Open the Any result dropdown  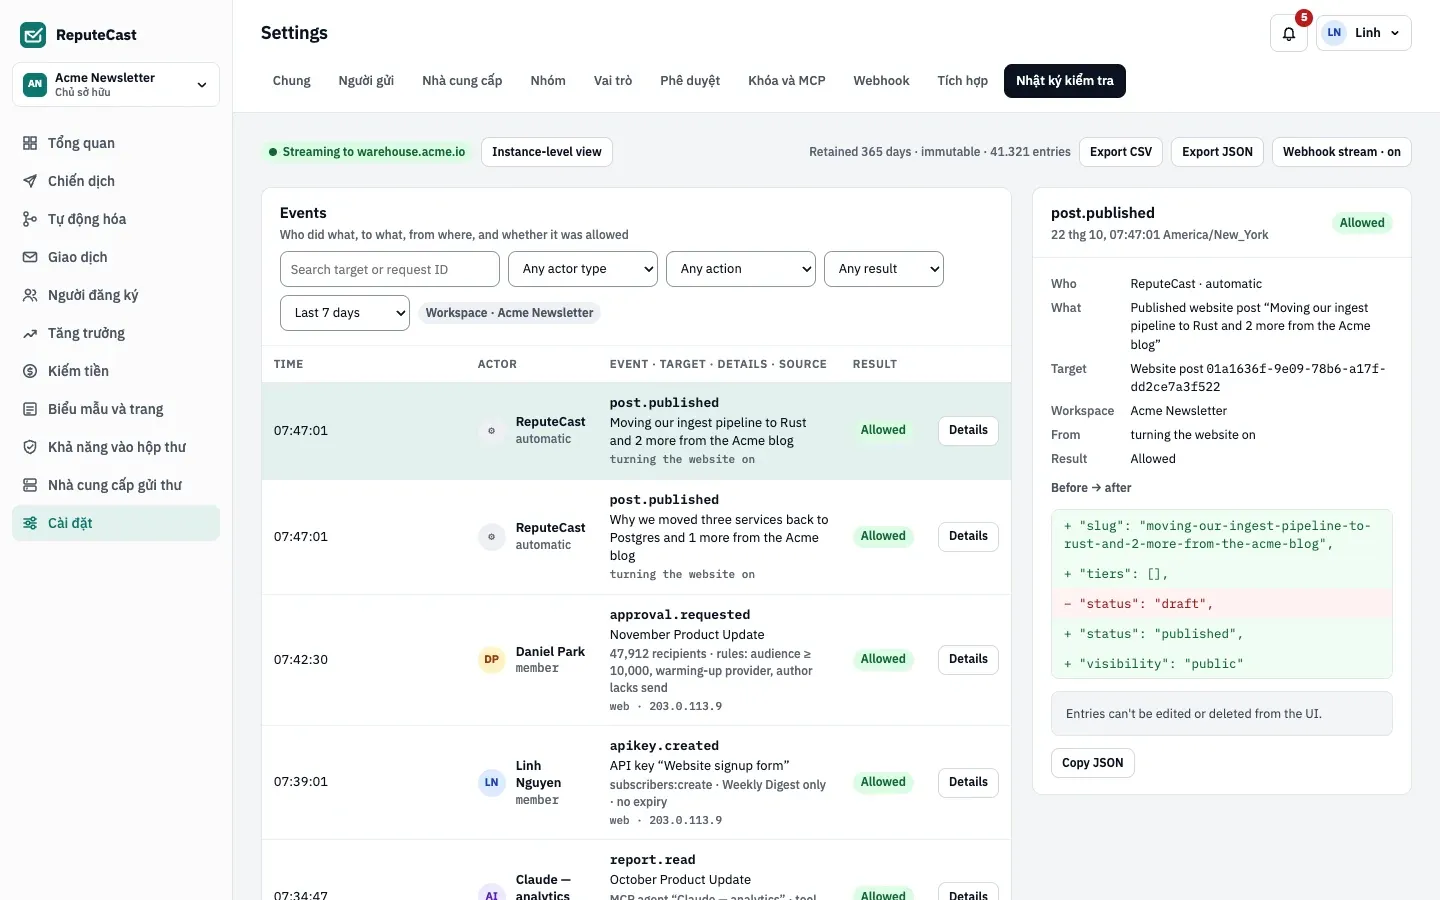click(x=884, y=269)
